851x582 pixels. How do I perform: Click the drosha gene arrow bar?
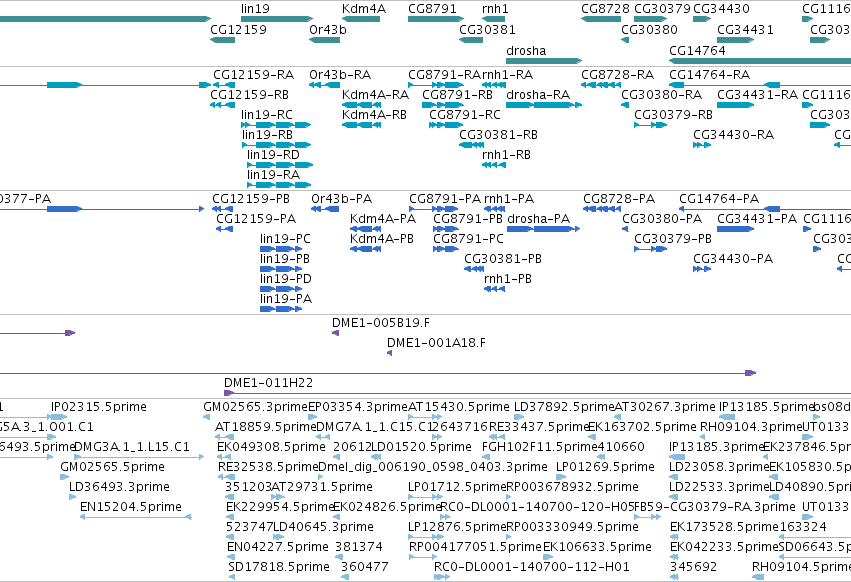coord(544,61)
